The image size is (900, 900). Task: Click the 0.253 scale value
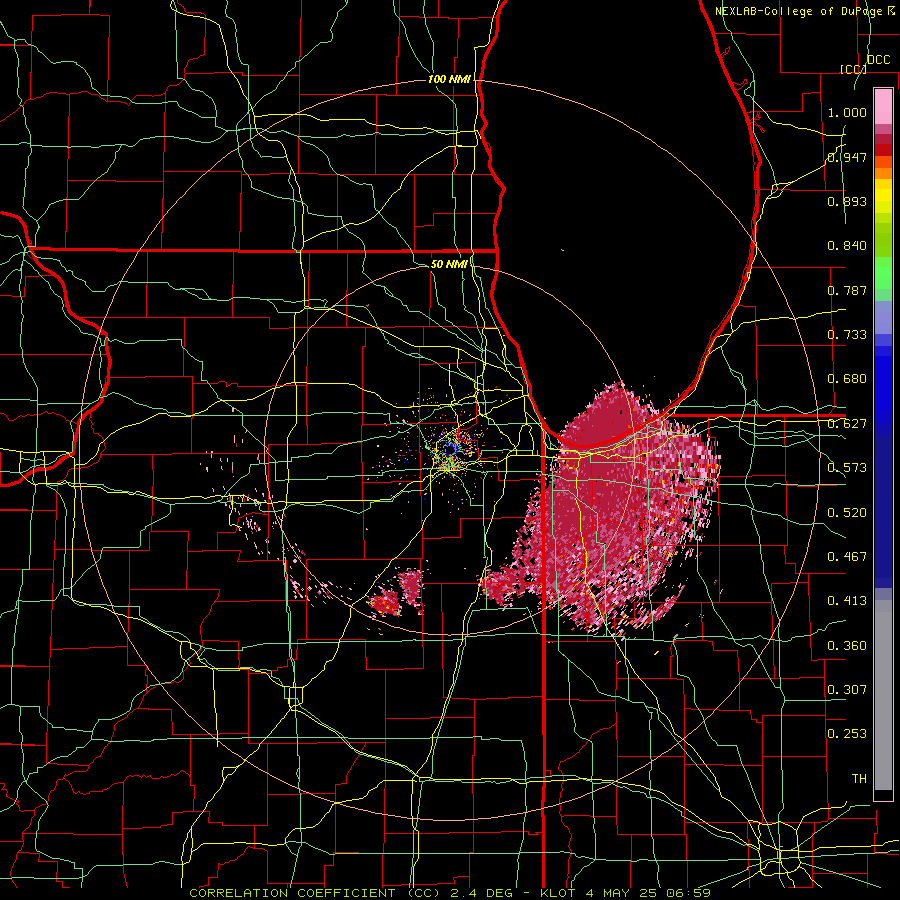tap(847, 734)
